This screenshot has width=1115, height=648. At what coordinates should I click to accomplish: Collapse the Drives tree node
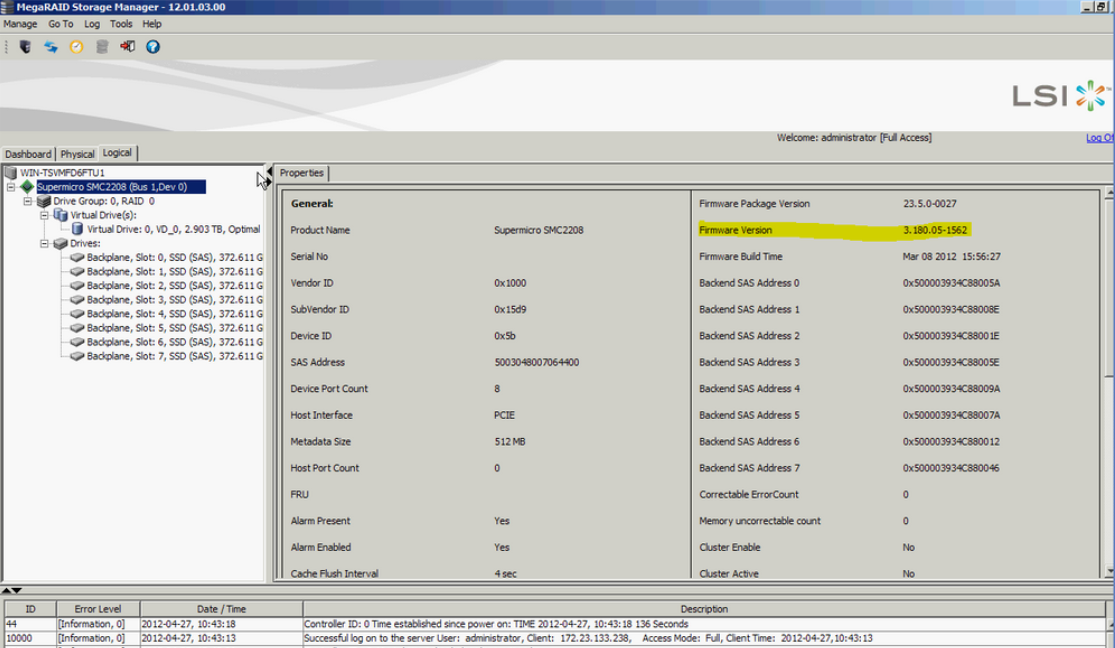click(45, 243)
